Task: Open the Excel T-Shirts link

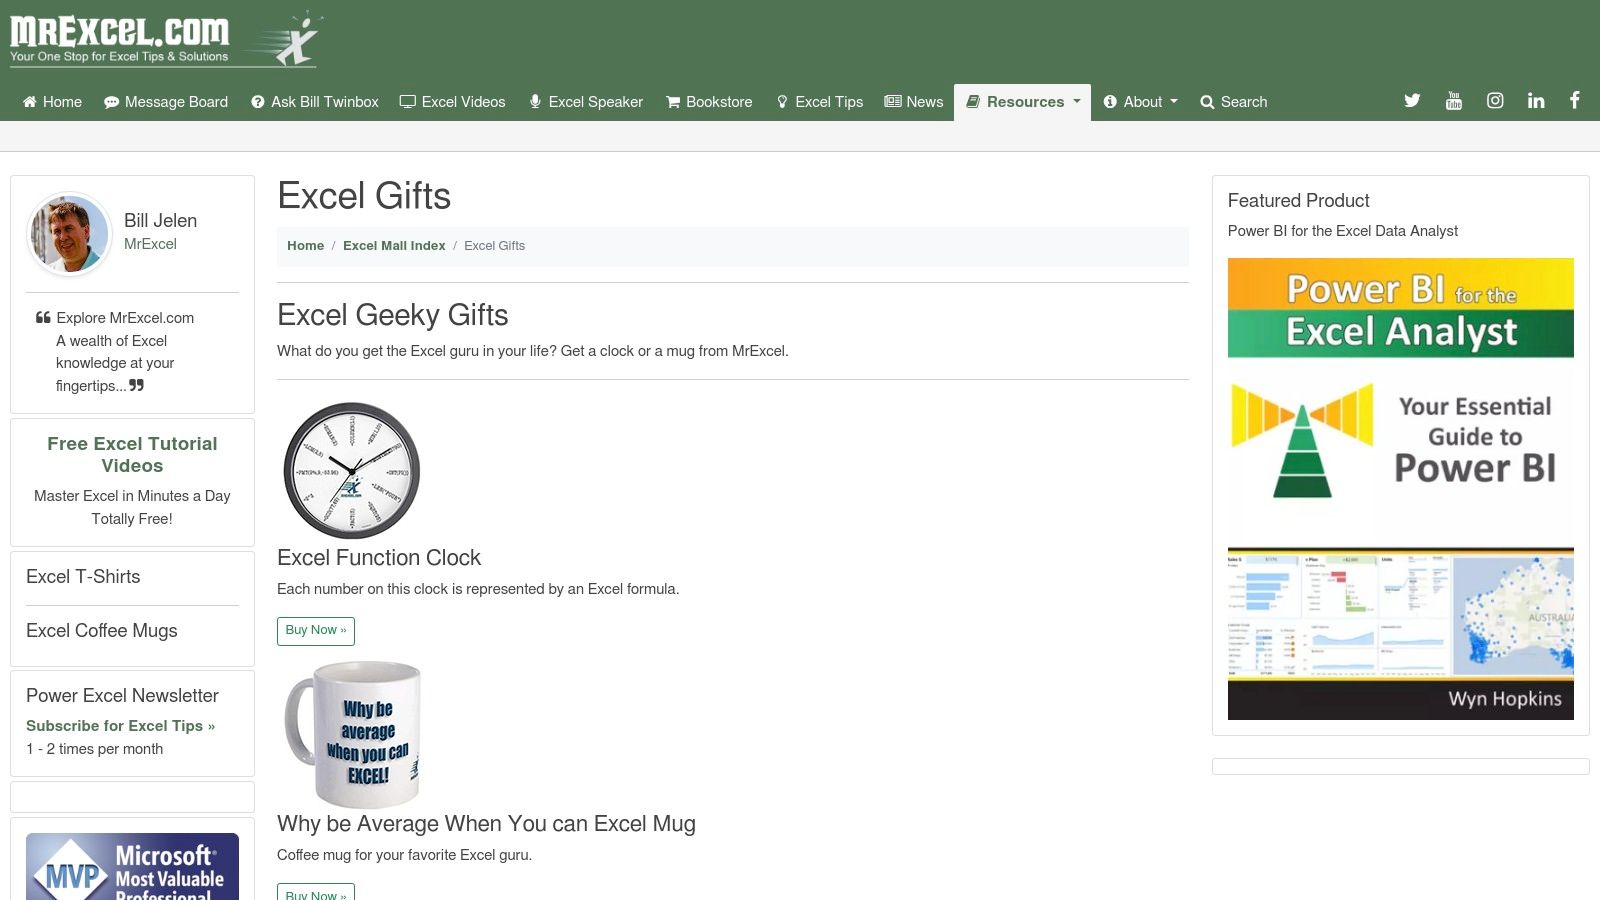Action: click(83, 576)
